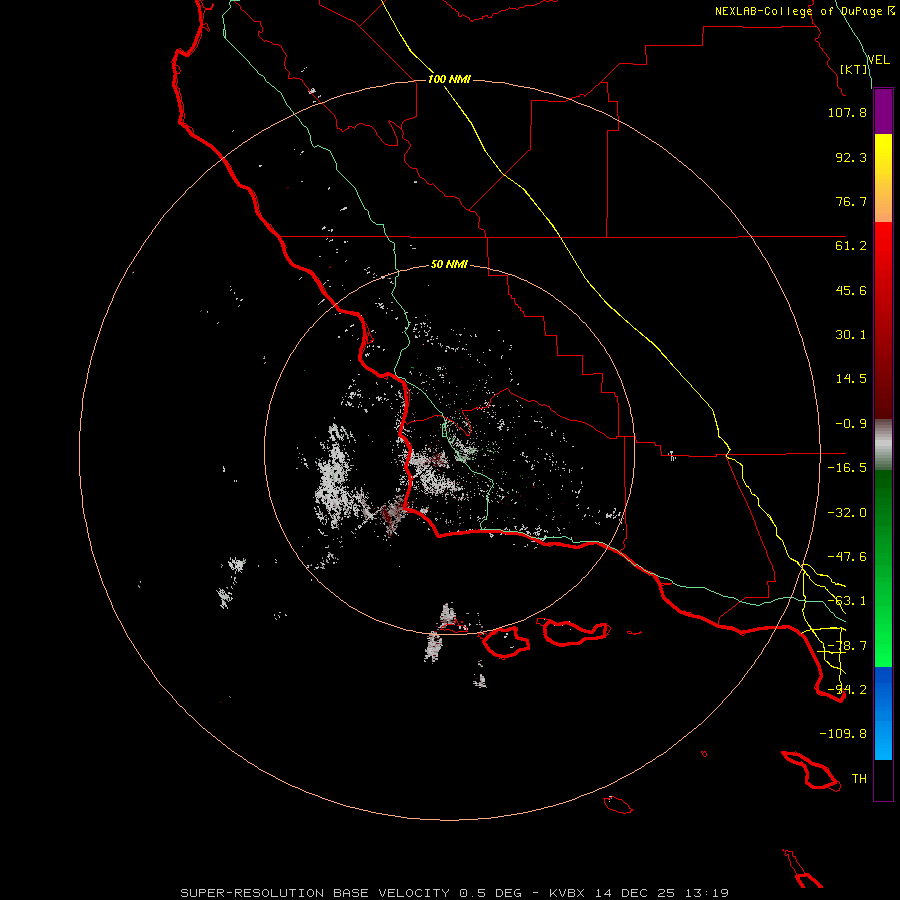Click the 107.8 velocity scale value
Viewport: 900px width, 900px height.
[847, 112]
